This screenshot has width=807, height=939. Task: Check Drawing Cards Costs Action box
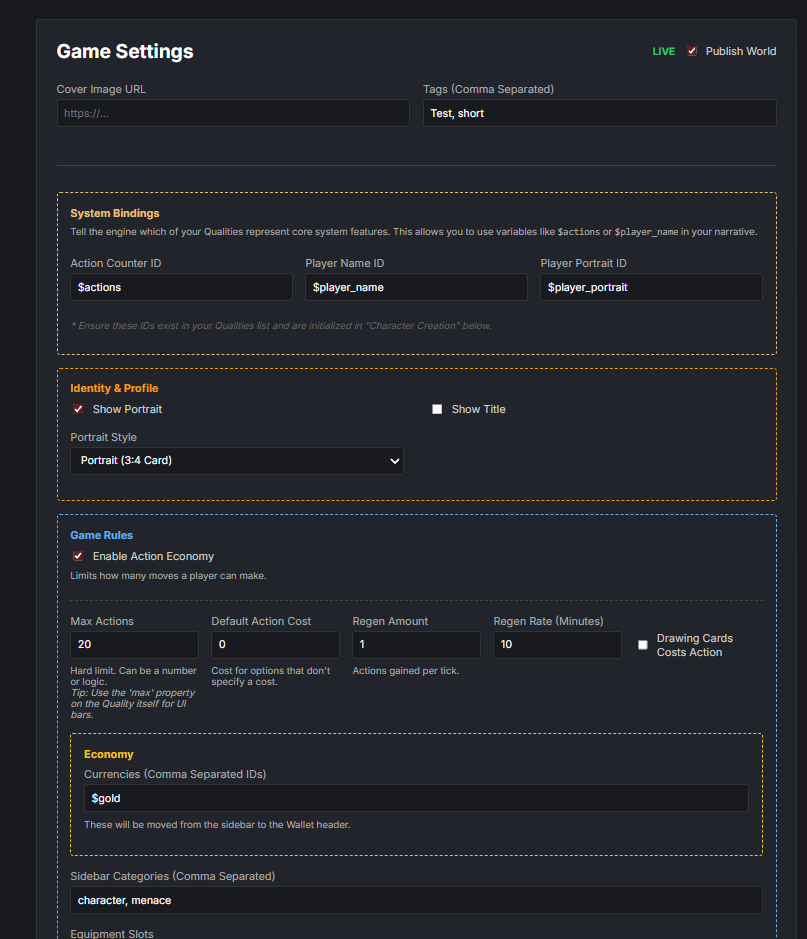pos(643,645)
